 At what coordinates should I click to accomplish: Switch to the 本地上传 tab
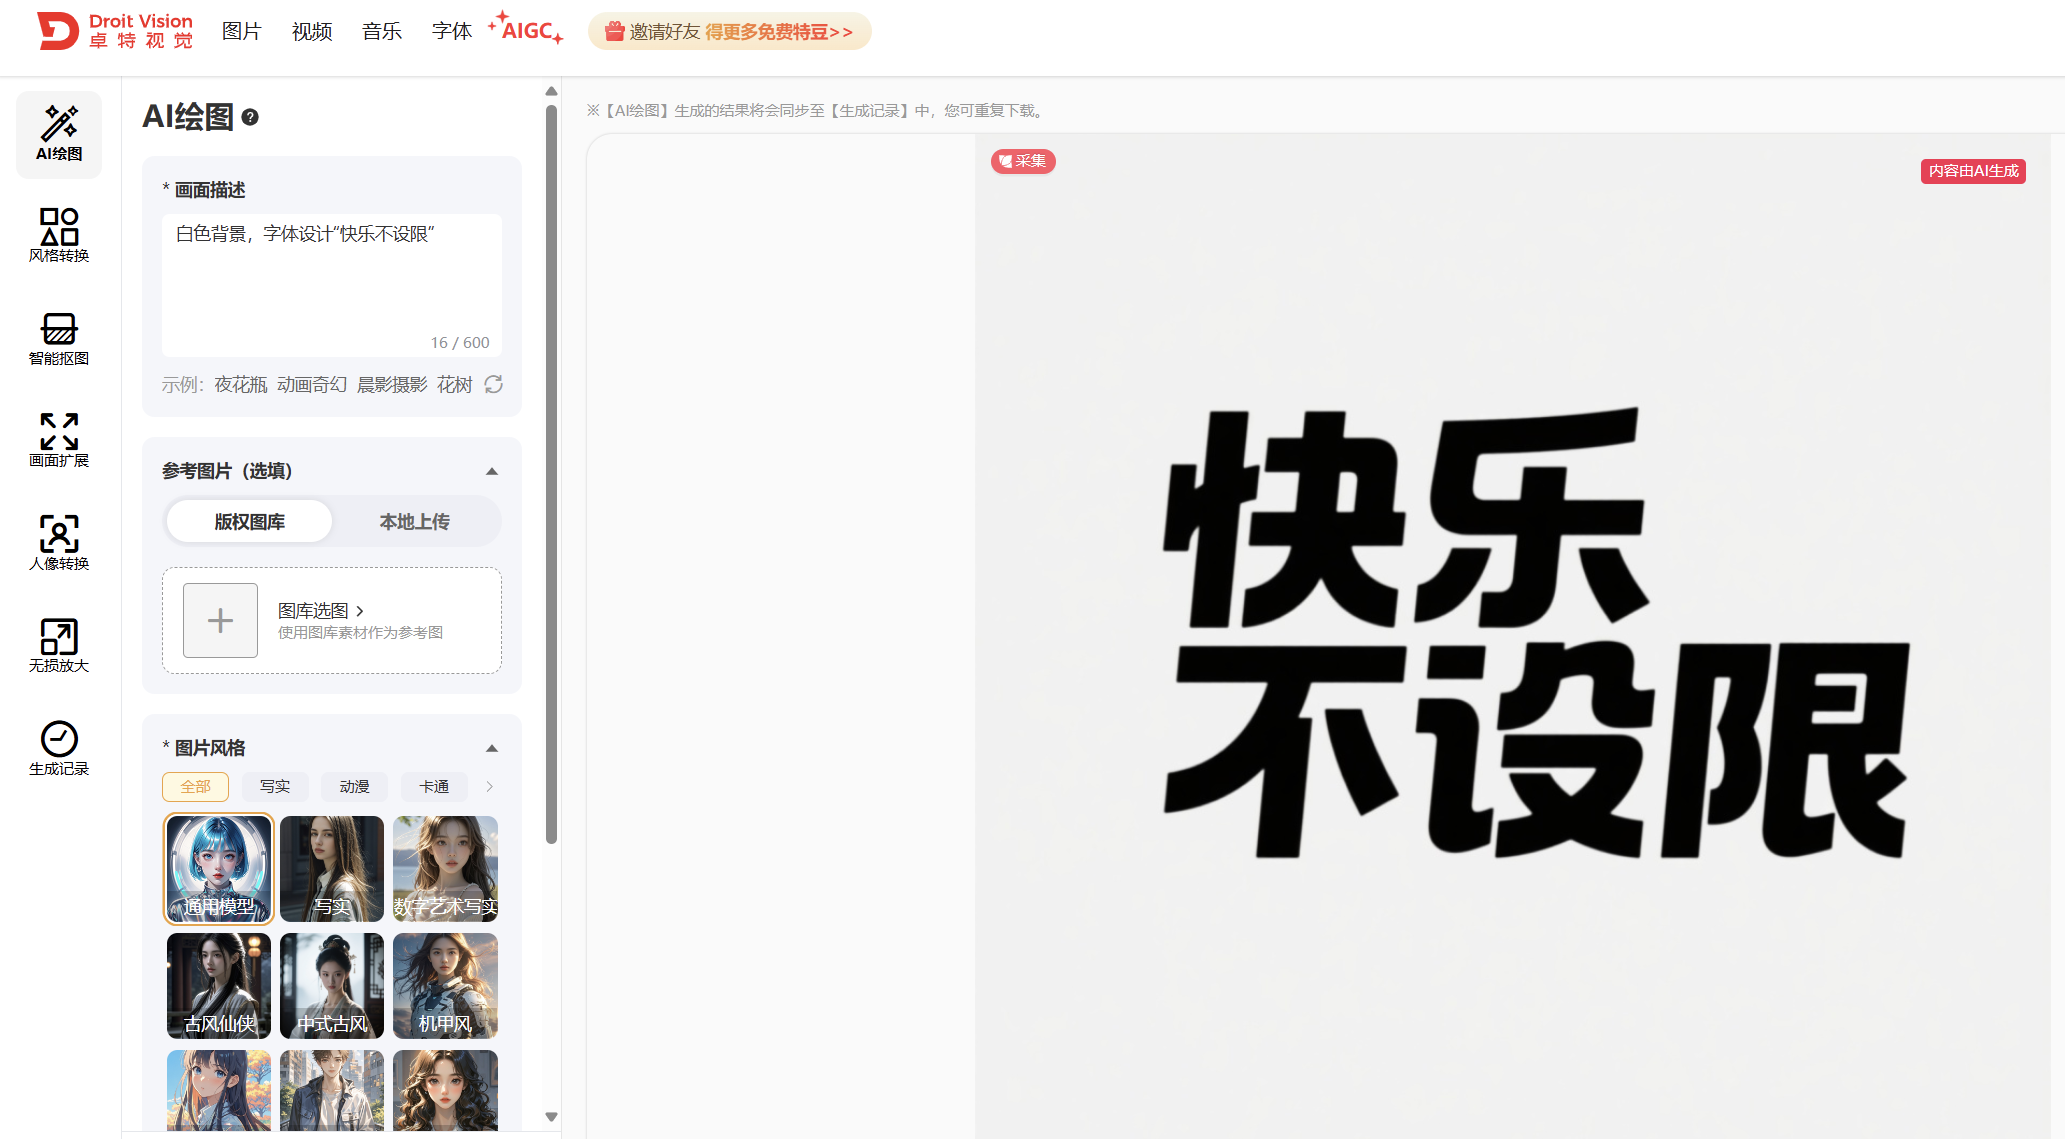point(415,521)
